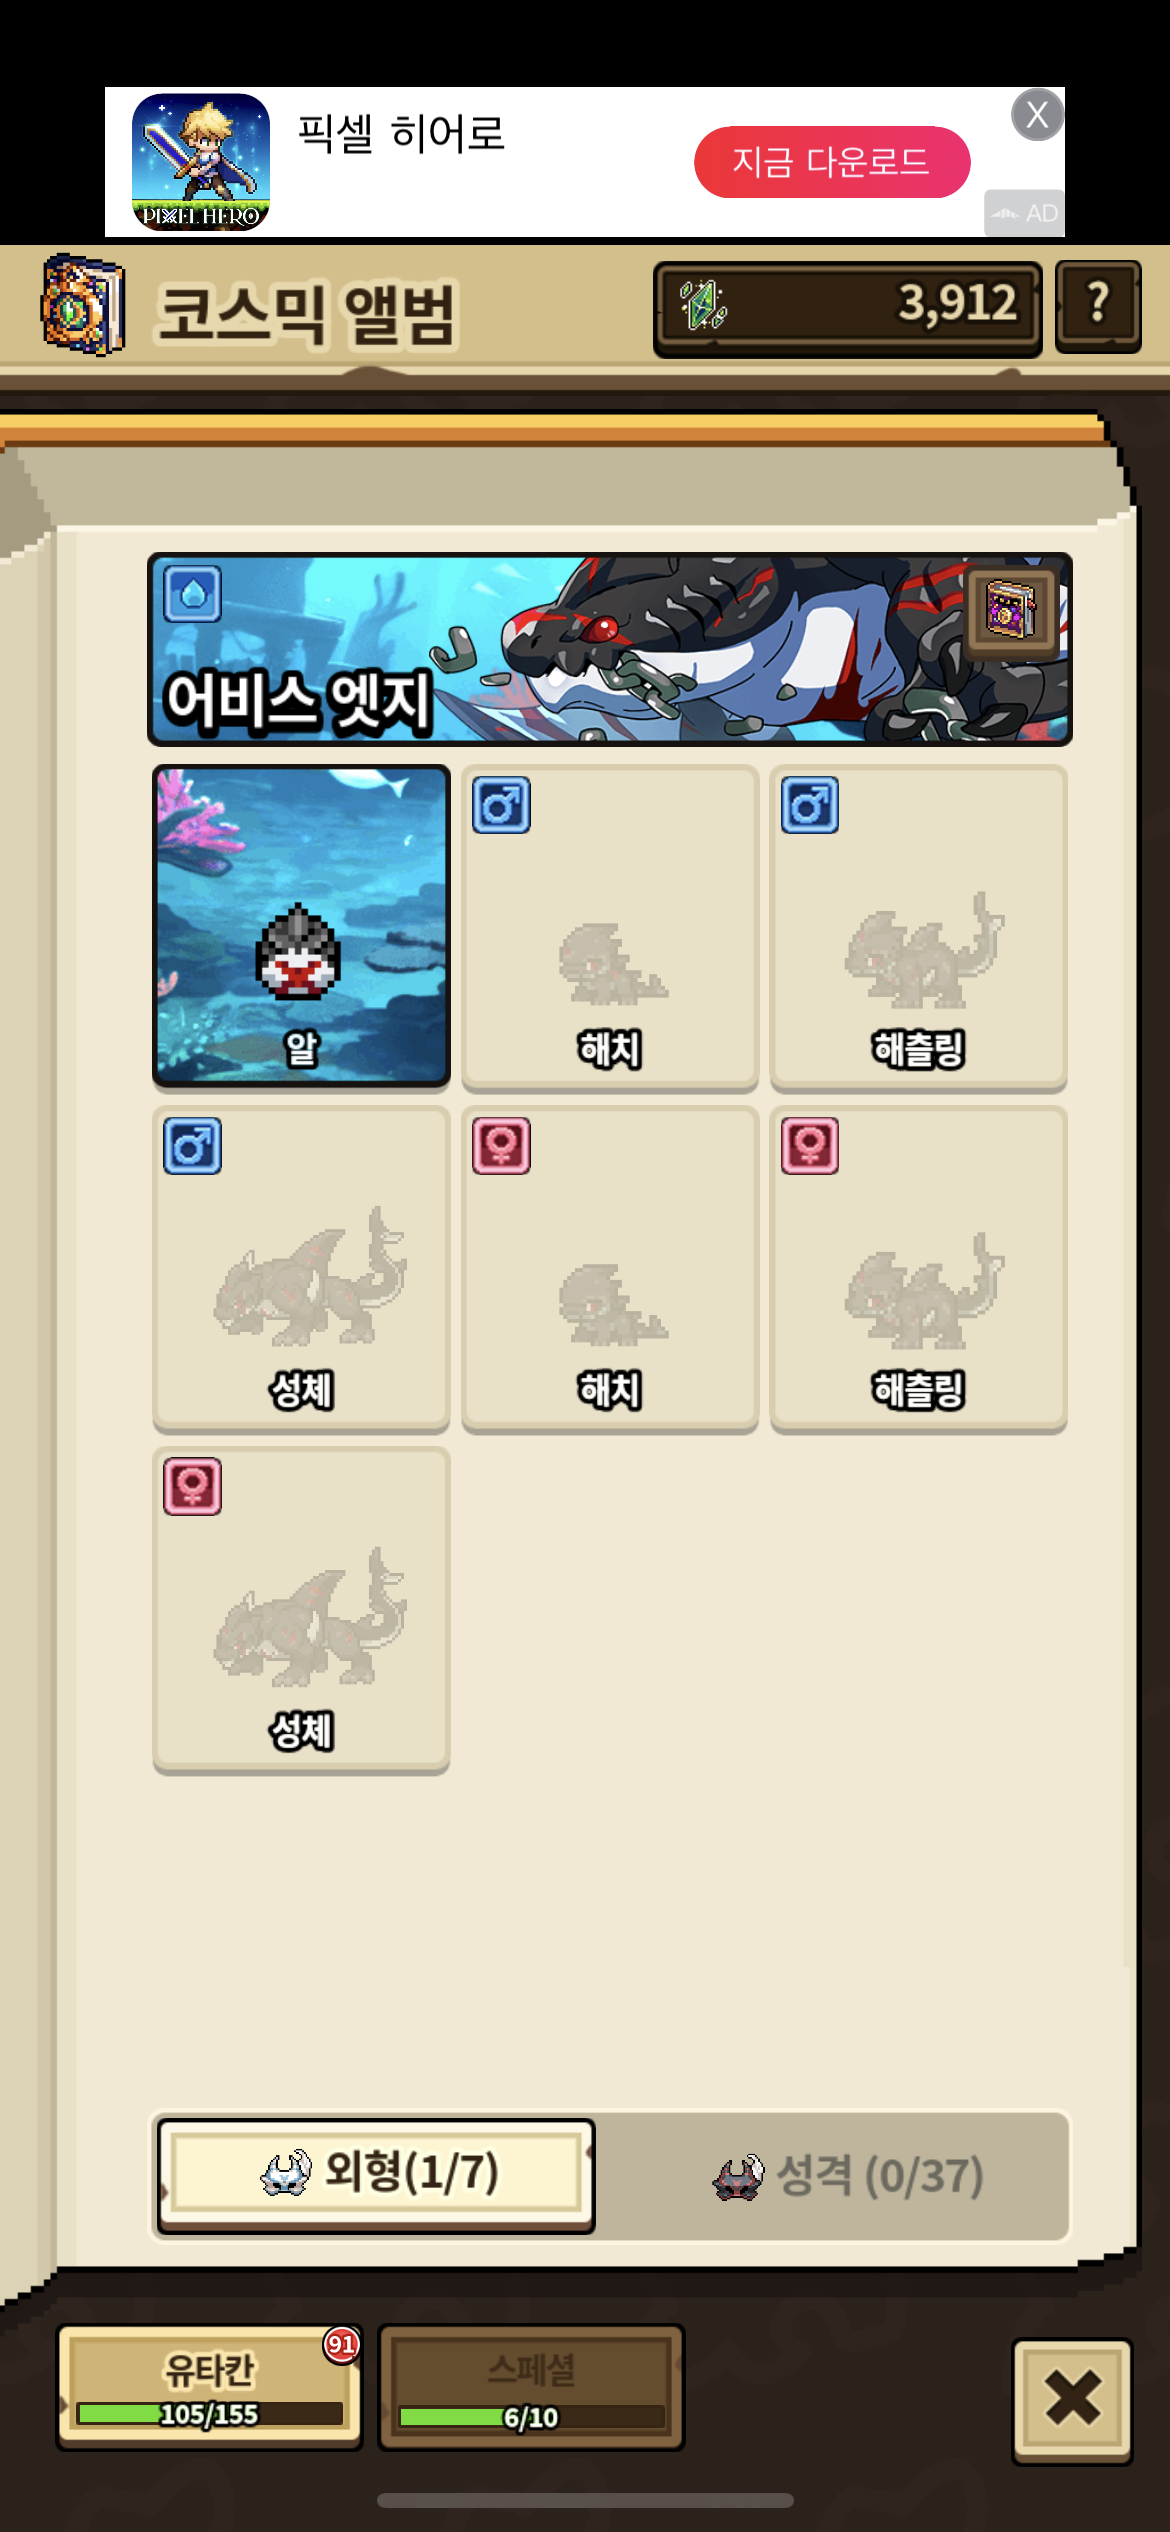Select the male 성체 card
Image resolution: width=1170 pixels, height=2532 pixels.
pyautogui.click(x=301, y=1268)
